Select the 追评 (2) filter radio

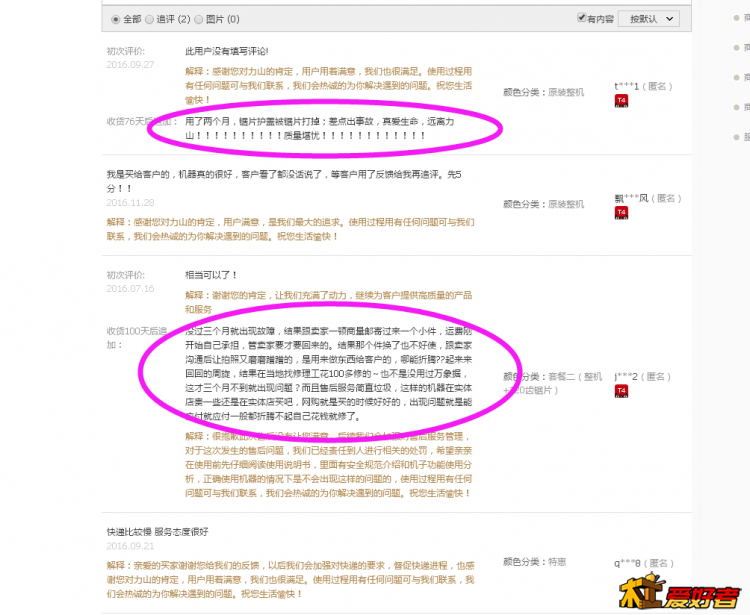click(150, 20)
